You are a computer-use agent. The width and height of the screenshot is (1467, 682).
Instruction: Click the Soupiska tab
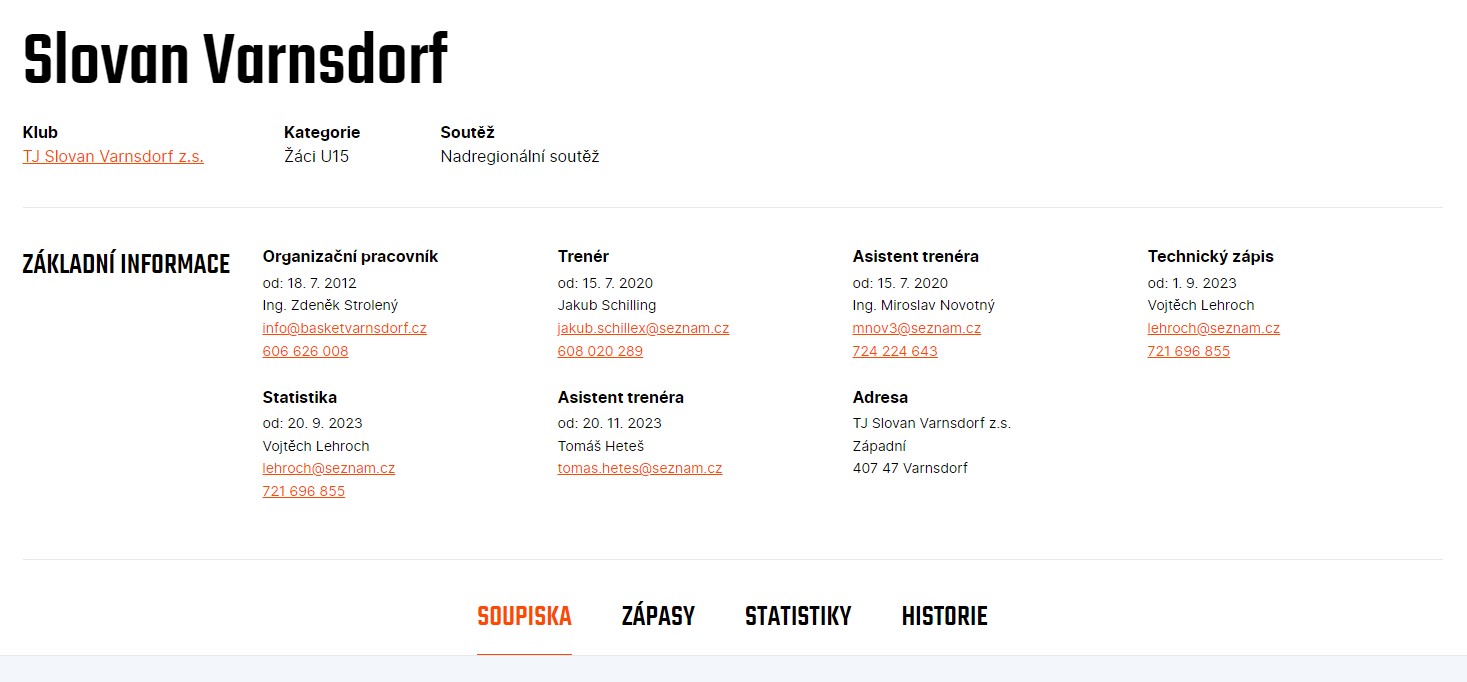click(524, 616)
